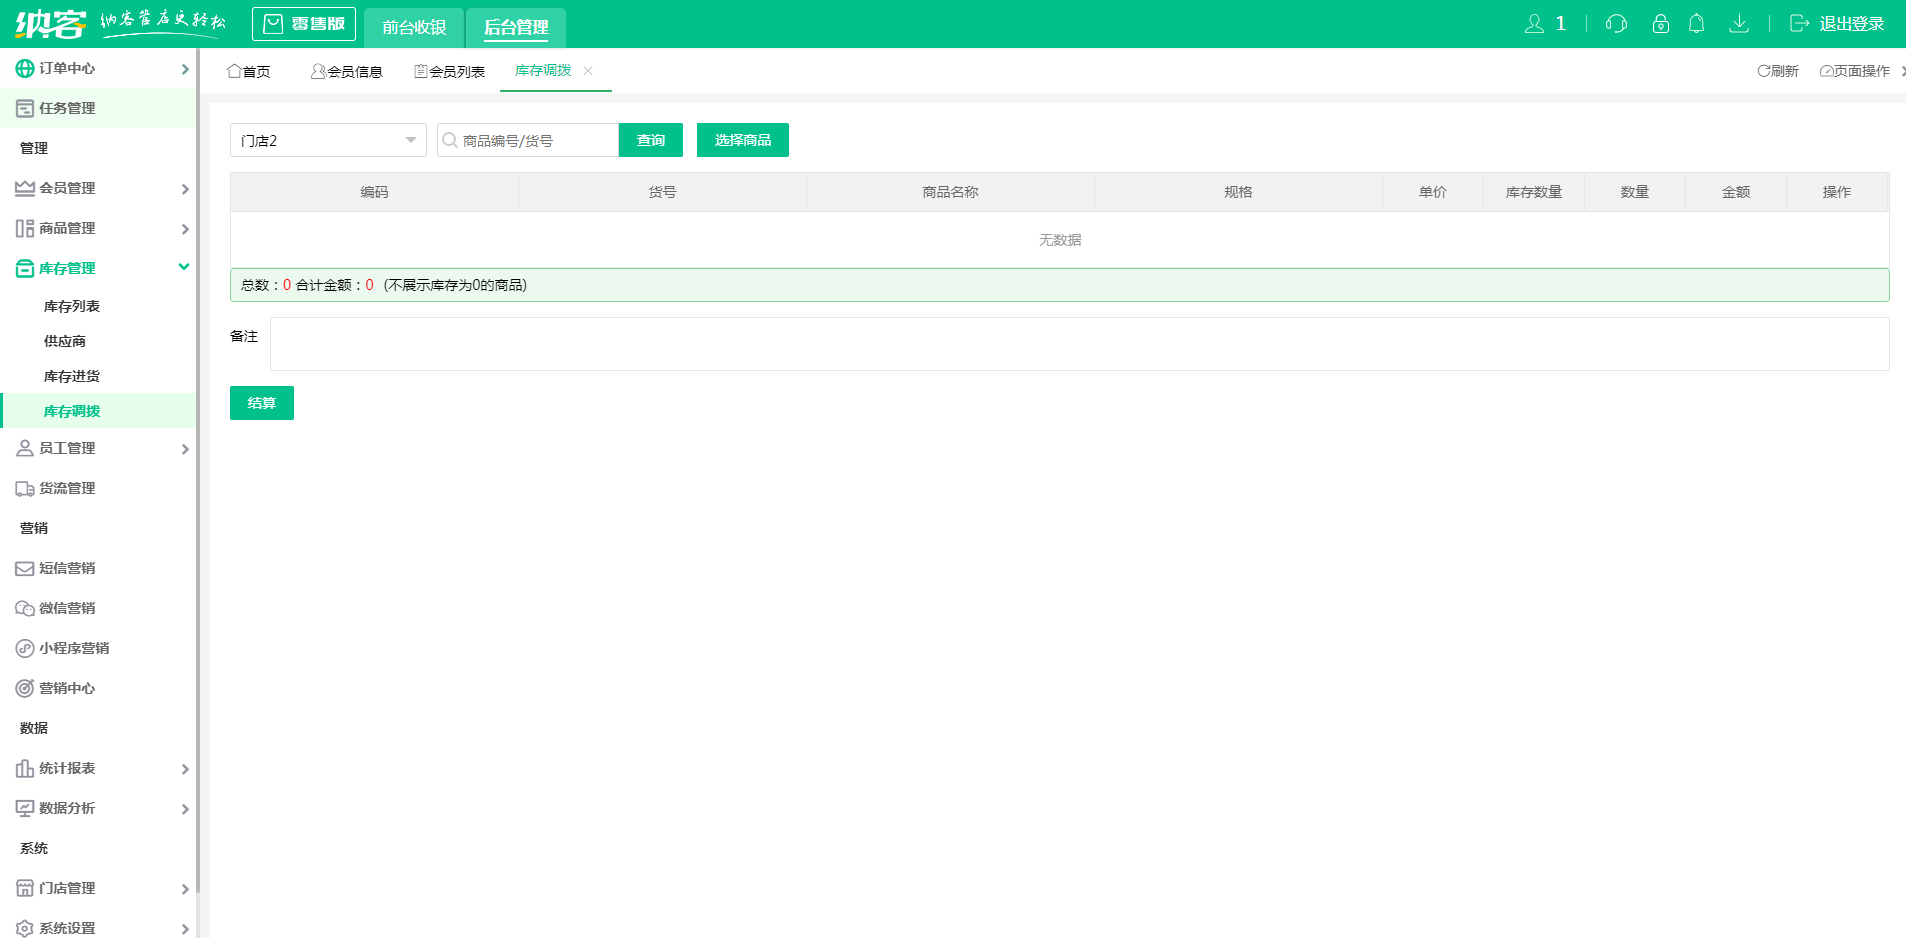The height and width of the screenshot is (938, 1906).
Task: Switch to the 前台收银 tab
Action: [x=414, y=27]
